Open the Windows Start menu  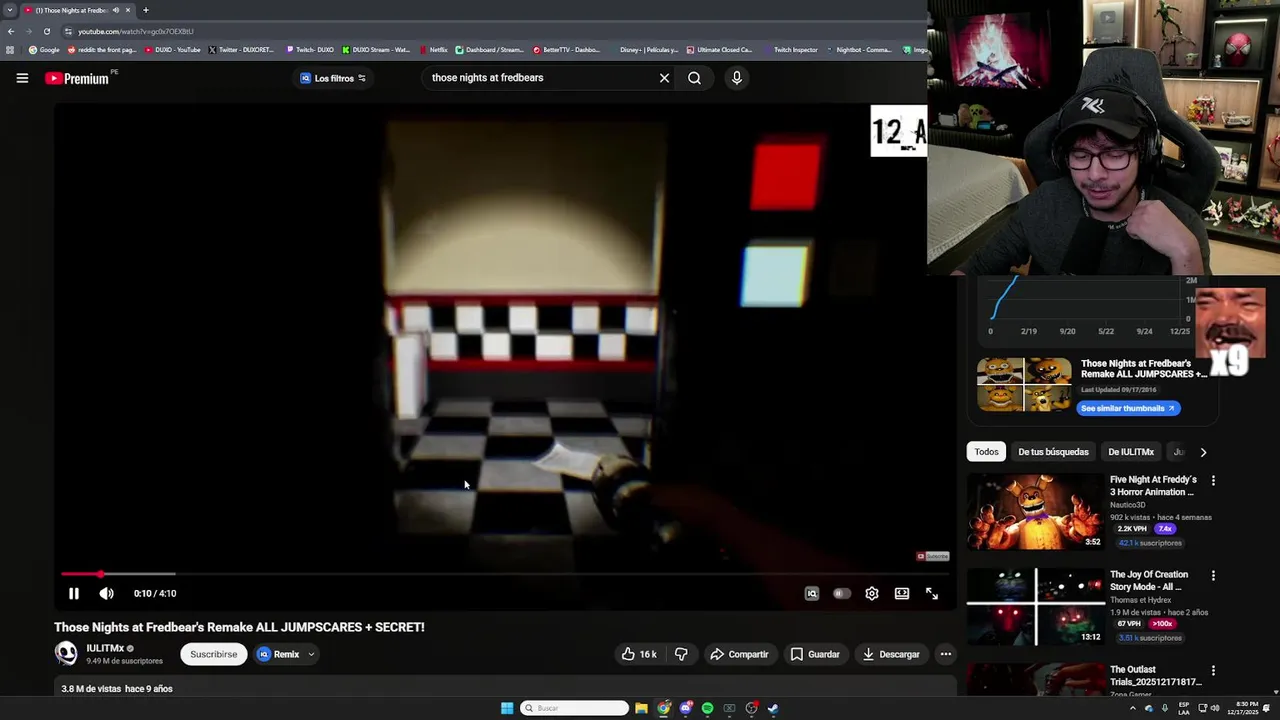click(x=507, y=708)
